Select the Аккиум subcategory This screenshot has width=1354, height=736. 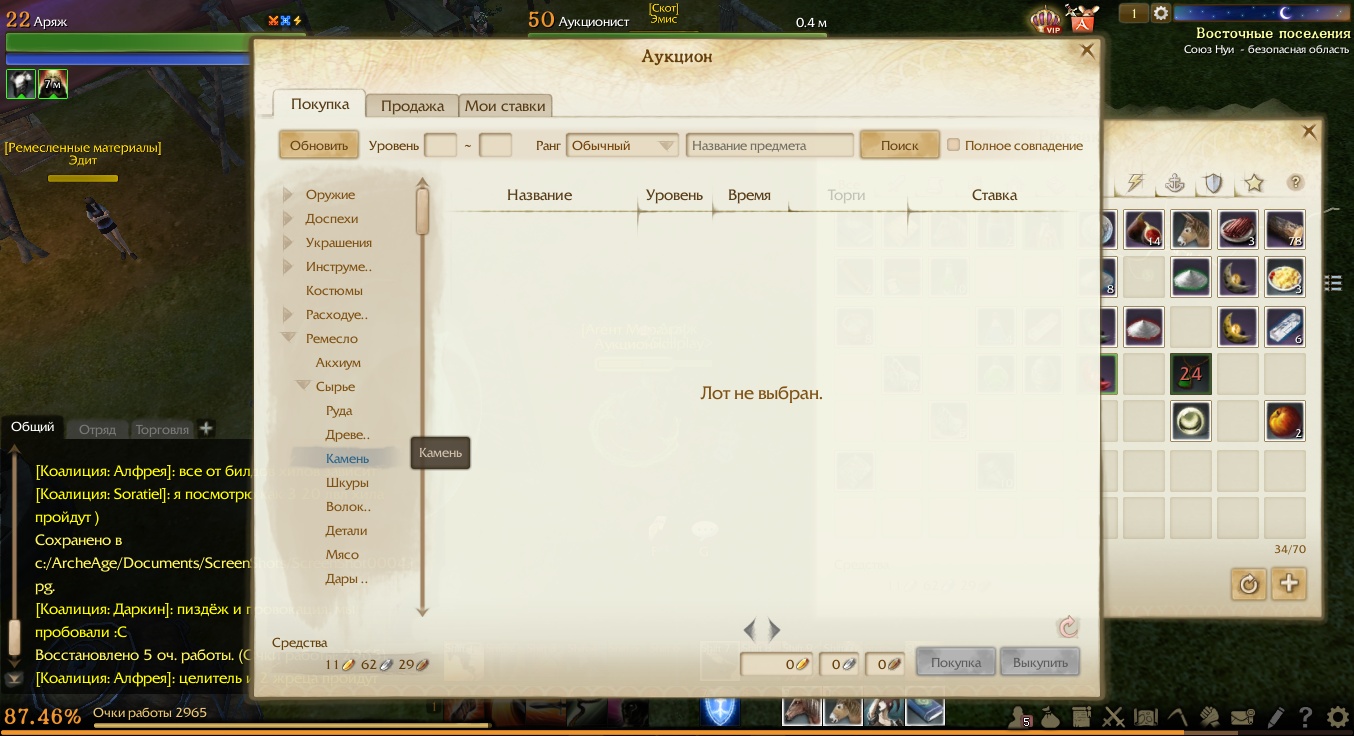[x=338, y=363]
